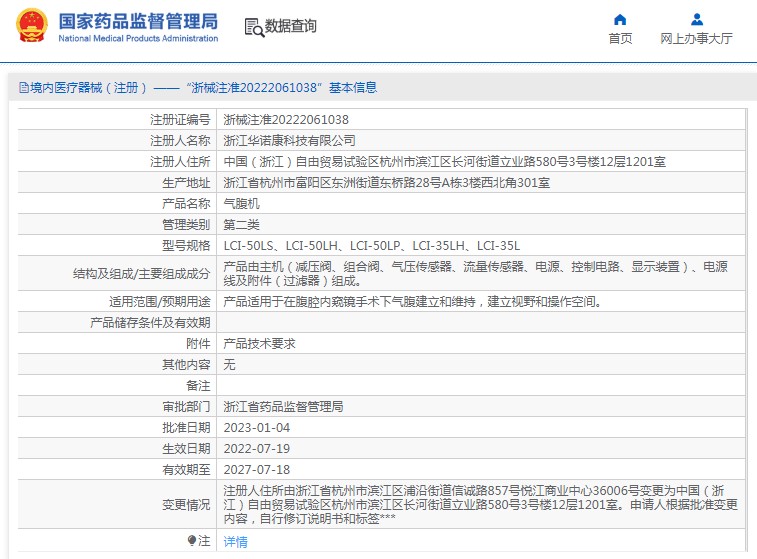Select the 生产地址 label cell
Screen dimensions: 757x559
click(186, 183)
